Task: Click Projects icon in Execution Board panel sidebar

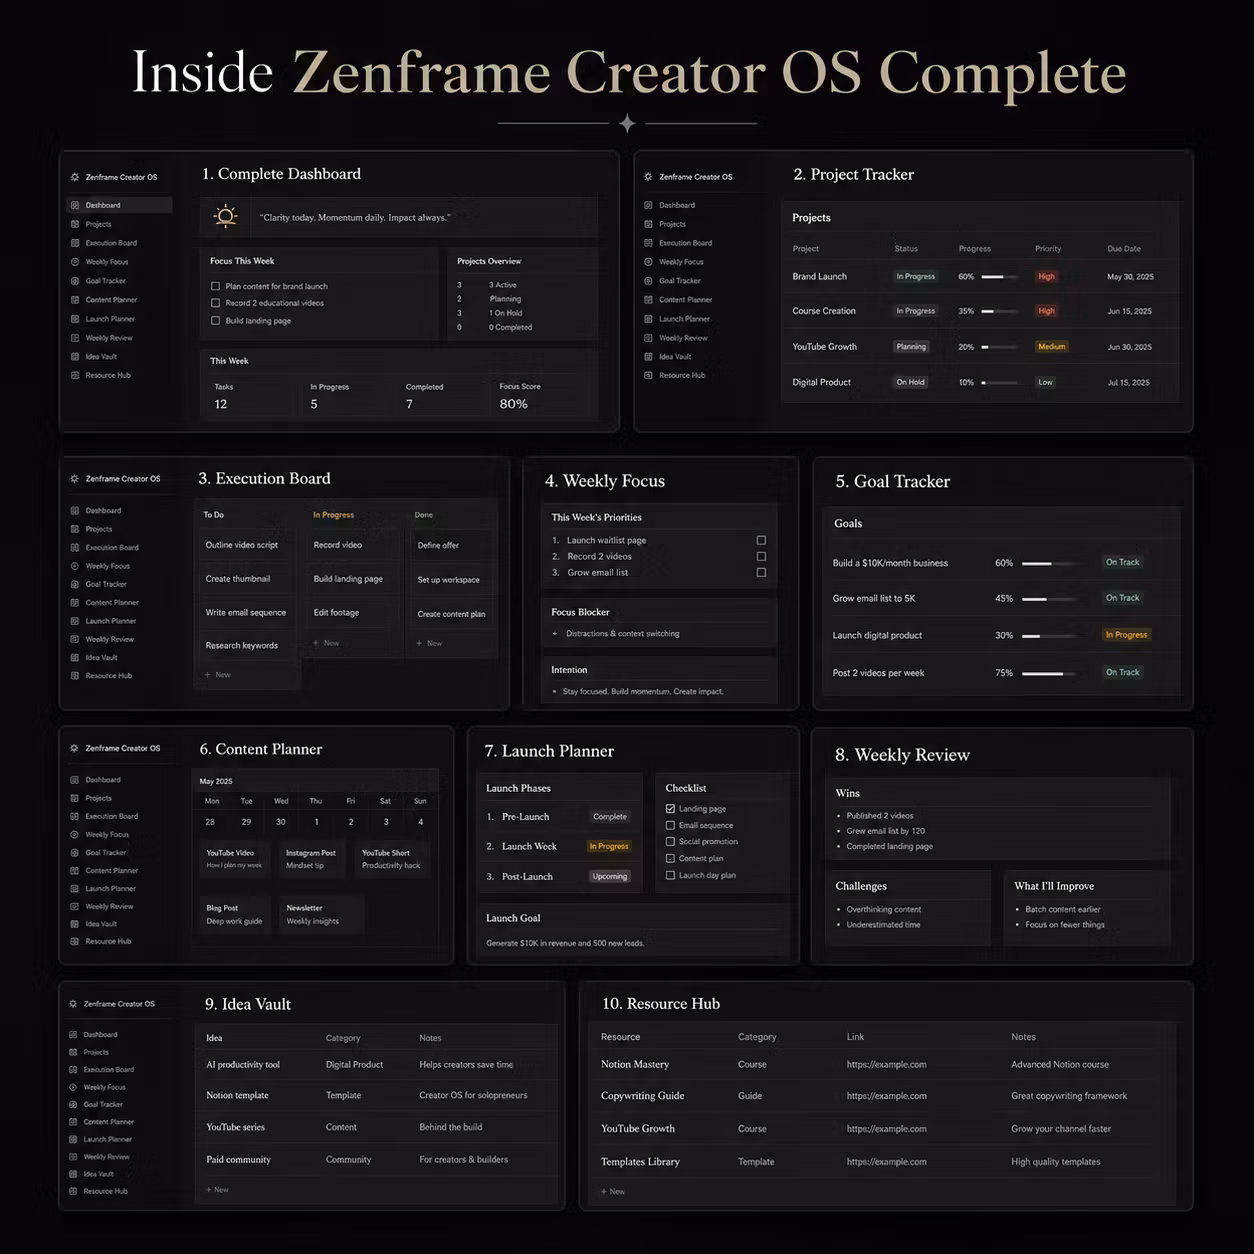Action: [x=75, y=529]
